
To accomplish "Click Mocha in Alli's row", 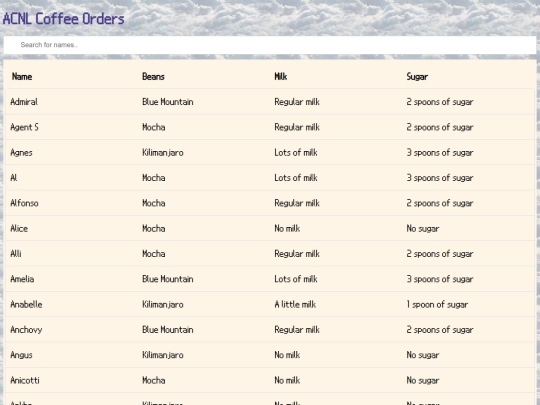I will 154,253.
